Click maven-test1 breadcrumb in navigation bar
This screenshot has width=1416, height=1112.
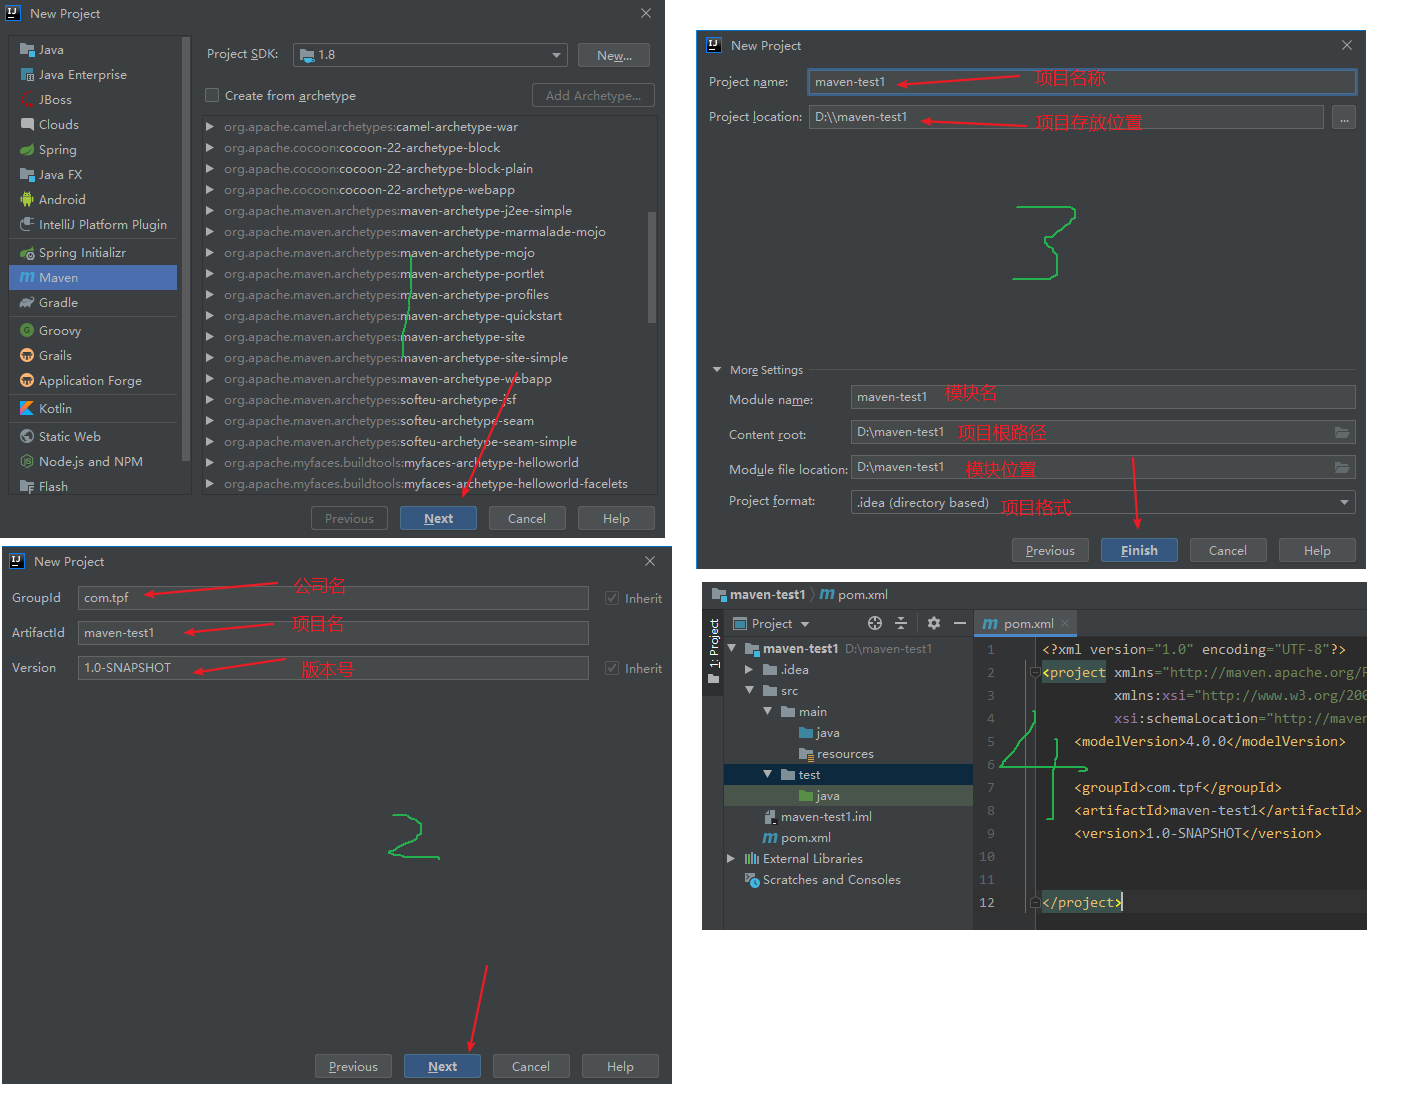coord(758,594)
